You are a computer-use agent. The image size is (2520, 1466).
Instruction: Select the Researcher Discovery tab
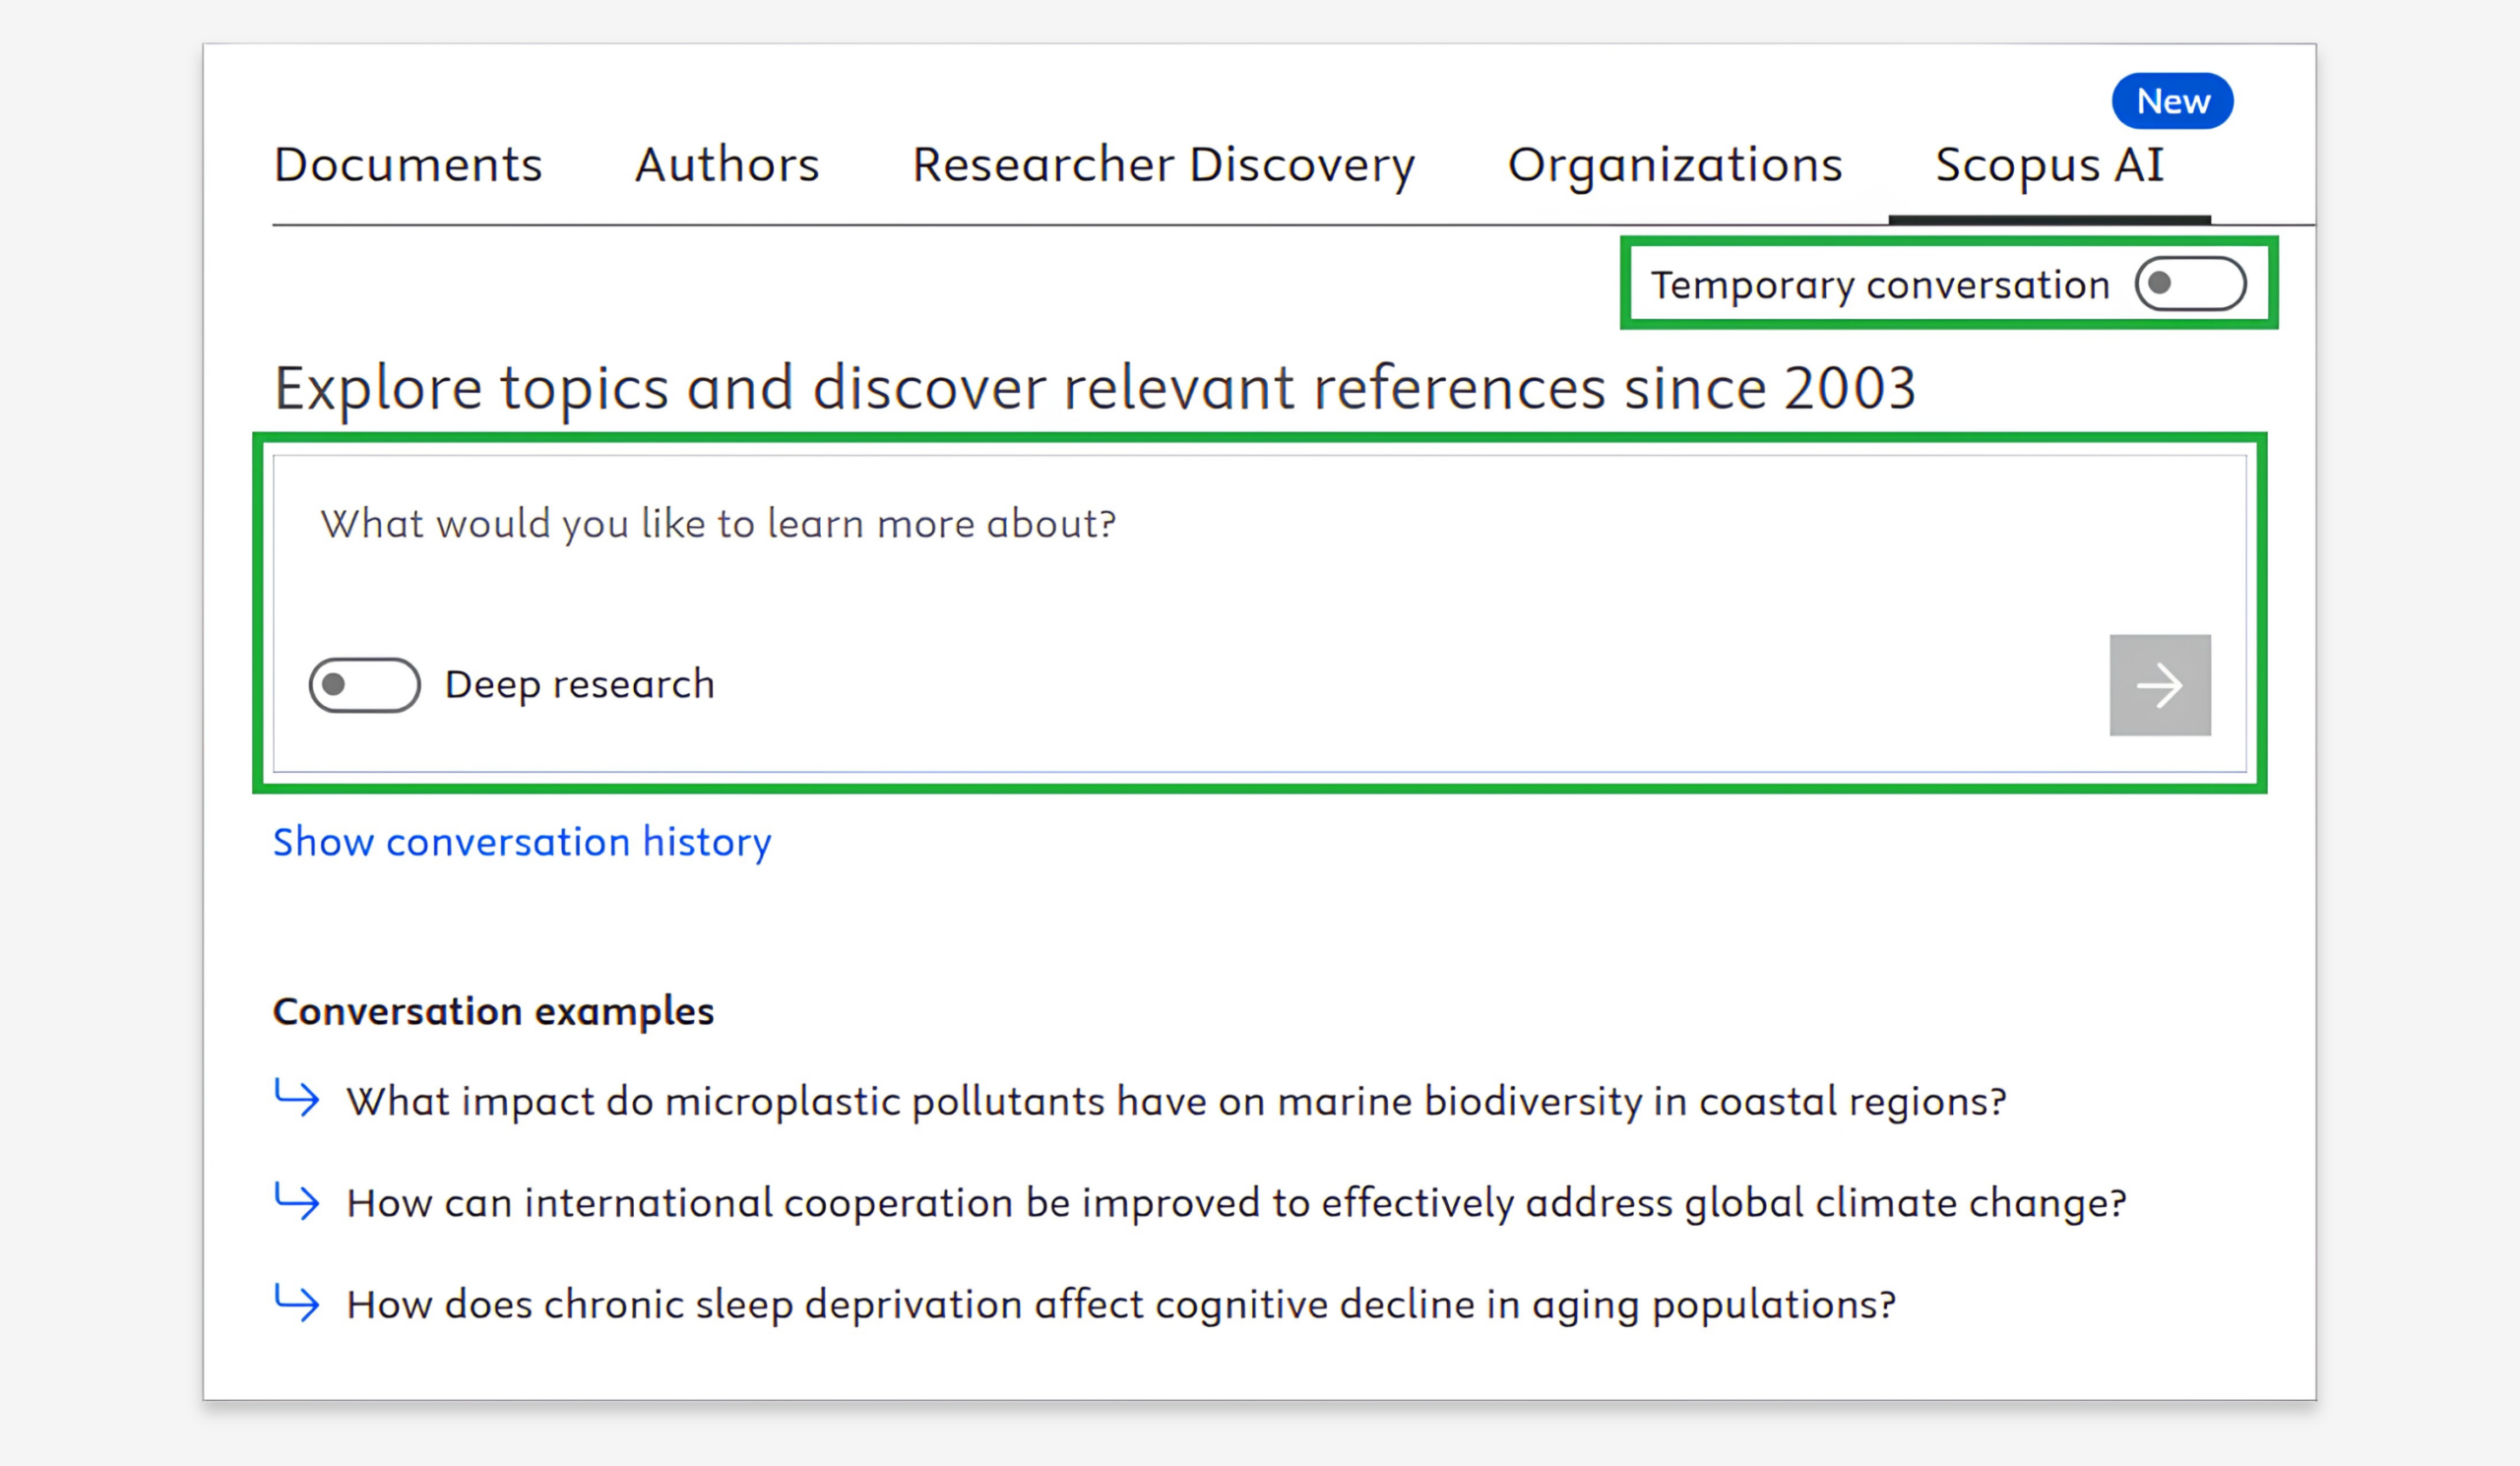point(1163,166)
